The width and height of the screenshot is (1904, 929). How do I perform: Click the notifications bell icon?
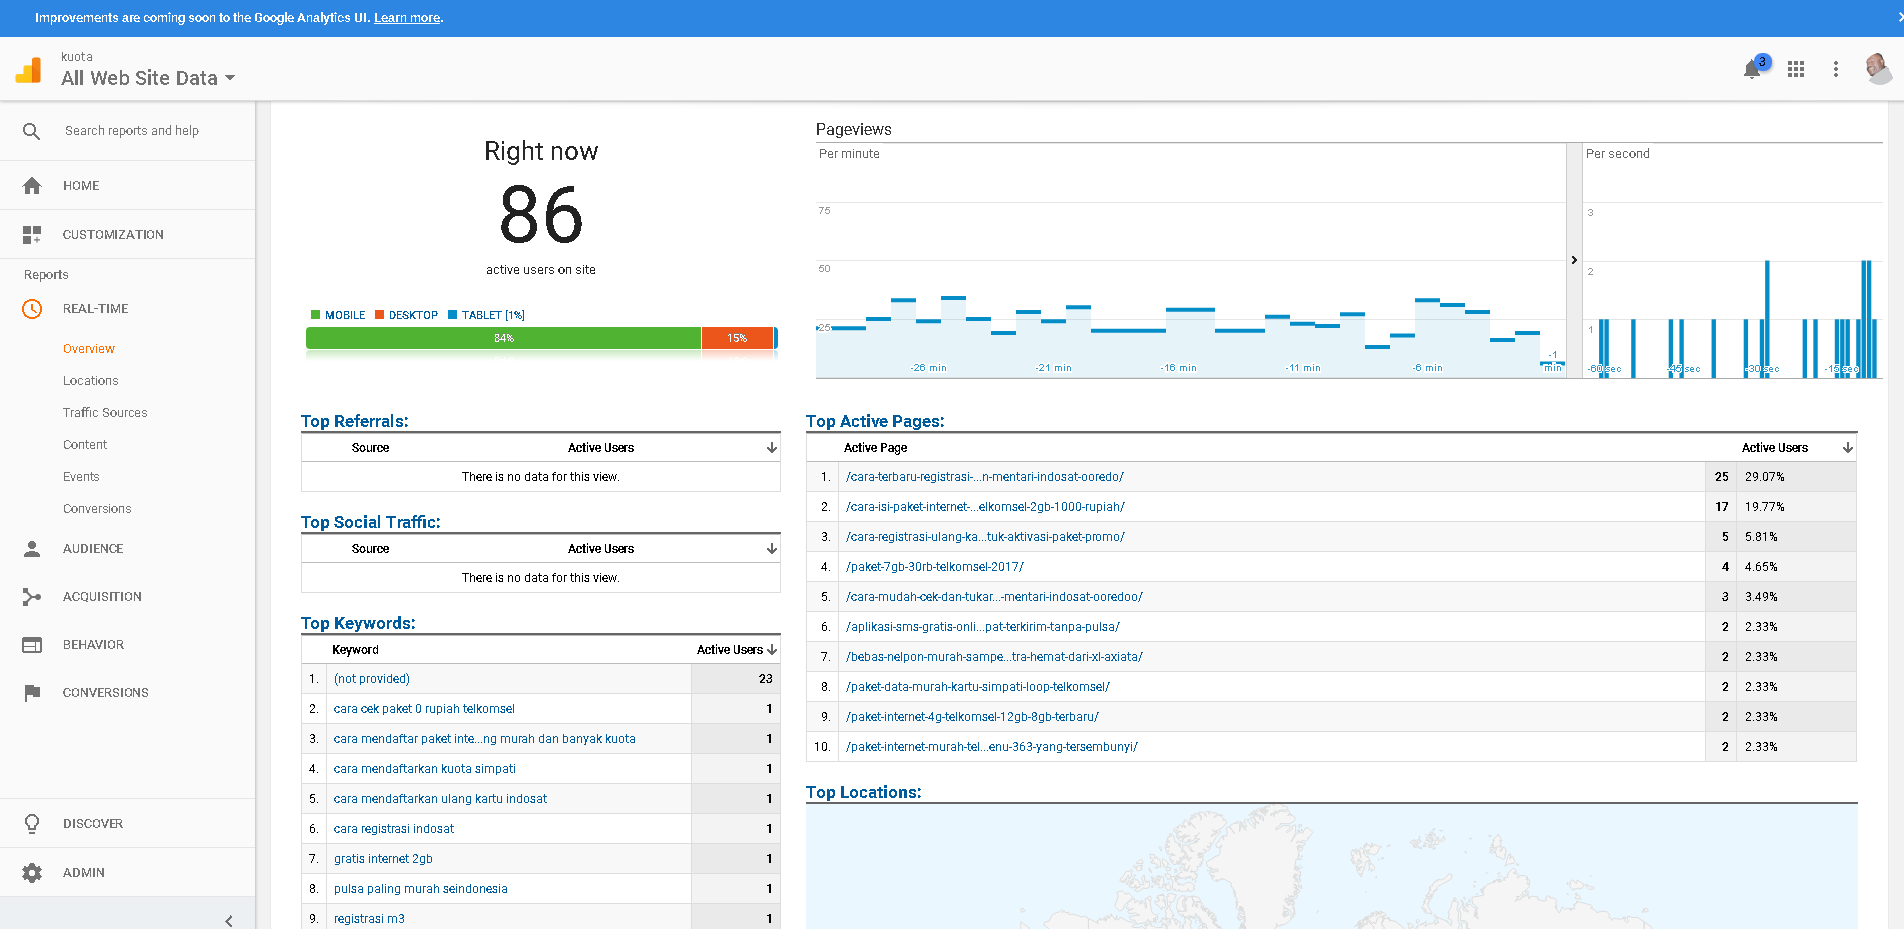point(1752,69)
